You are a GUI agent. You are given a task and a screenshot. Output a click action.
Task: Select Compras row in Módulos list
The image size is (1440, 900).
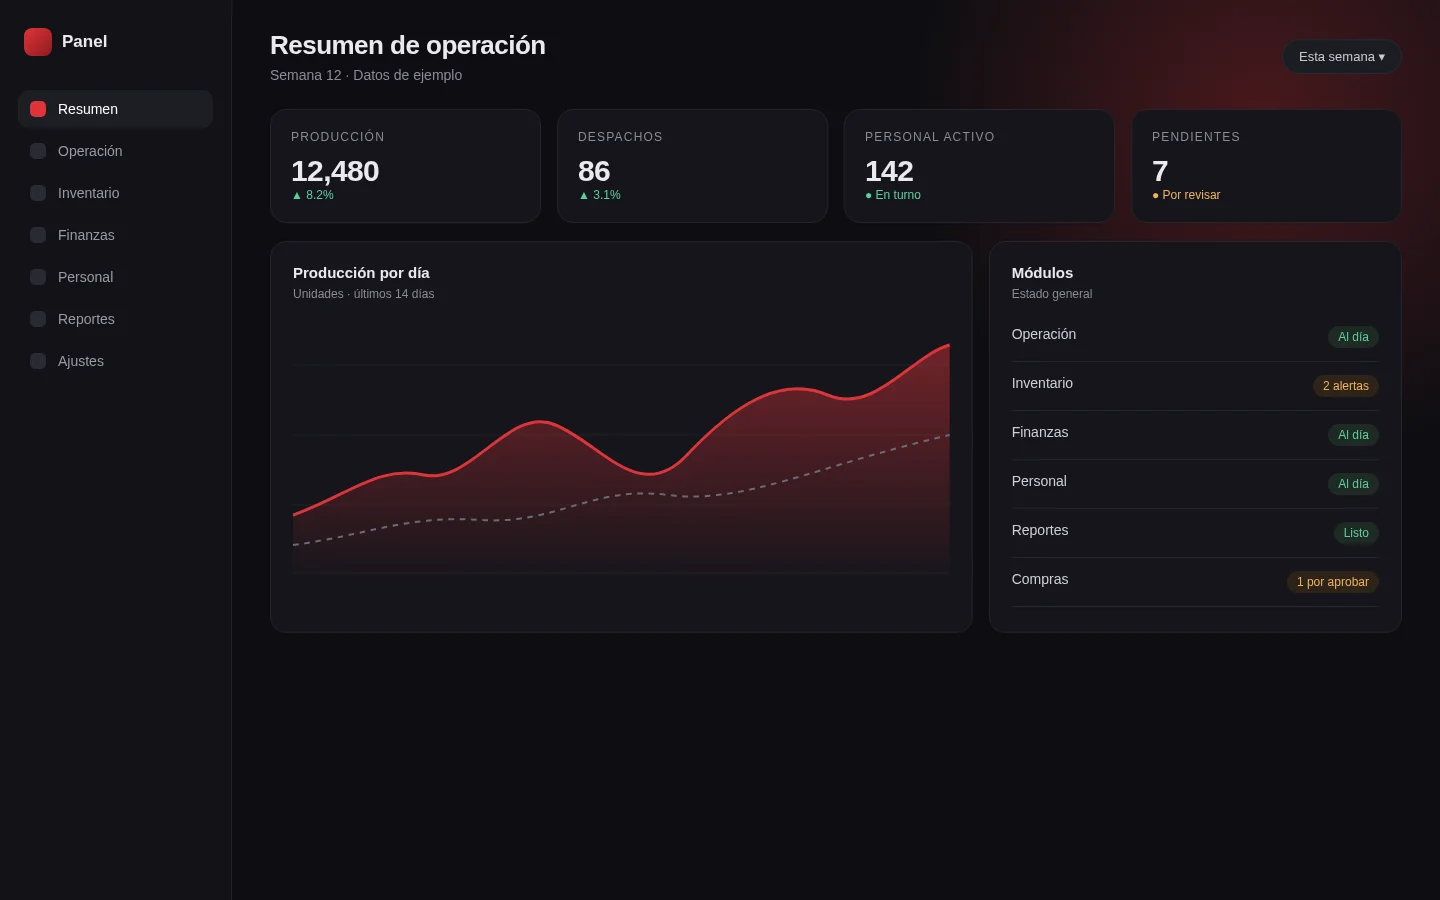pyautogui.click(x=1195, y=582)
